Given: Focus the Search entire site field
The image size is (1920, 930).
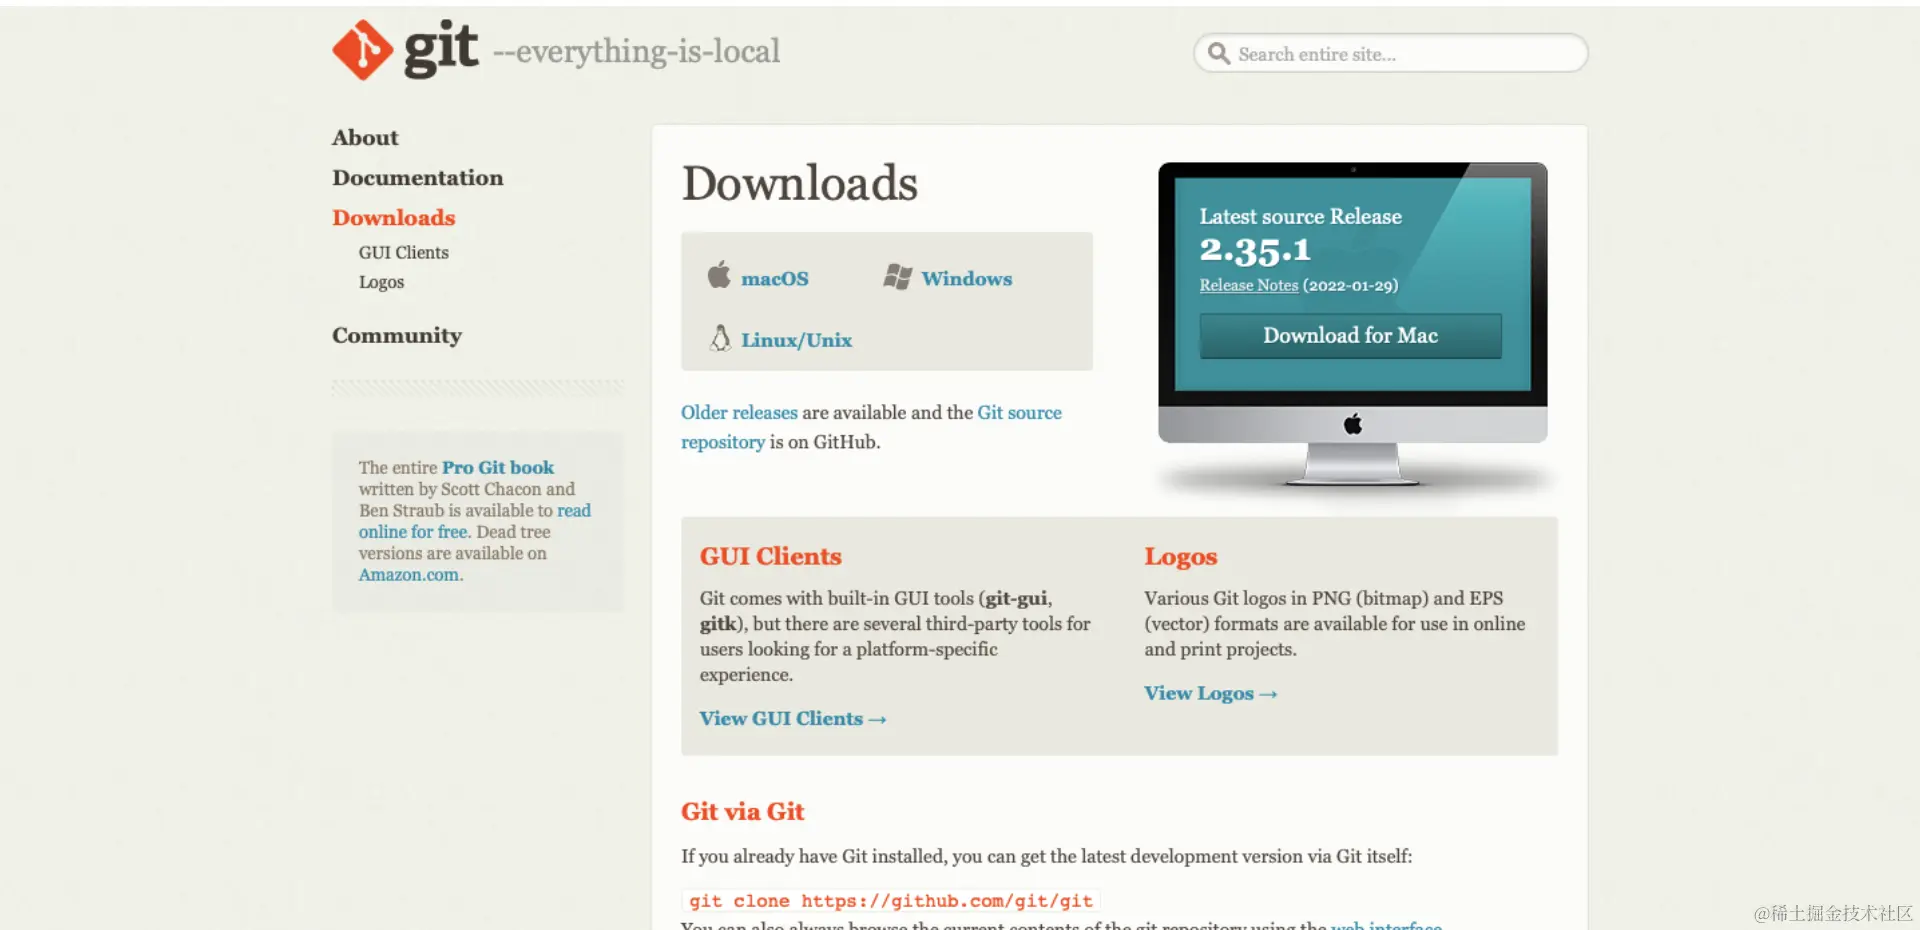Looking at the screenshot, I should [1390, 53].
